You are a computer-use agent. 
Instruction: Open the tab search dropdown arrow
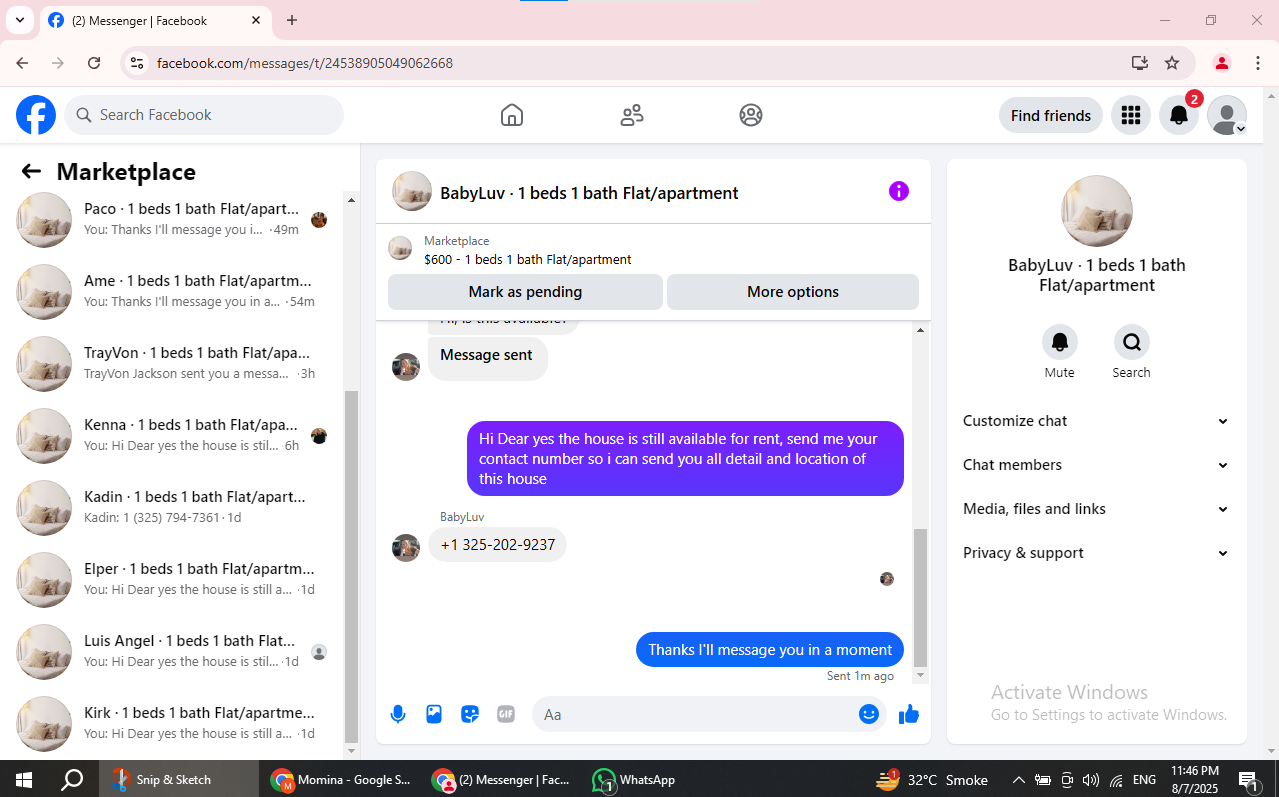coord(19,20)
